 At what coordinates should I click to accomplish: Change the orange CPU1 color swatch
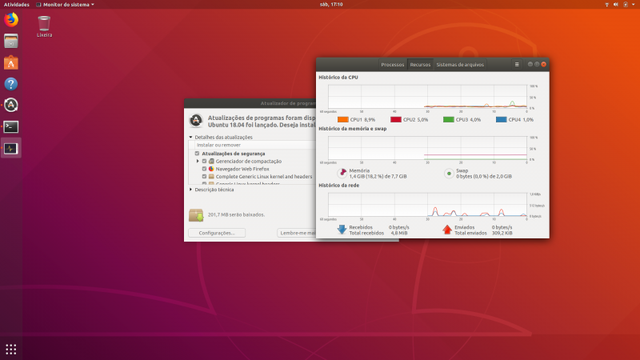(x=343, y=120)
